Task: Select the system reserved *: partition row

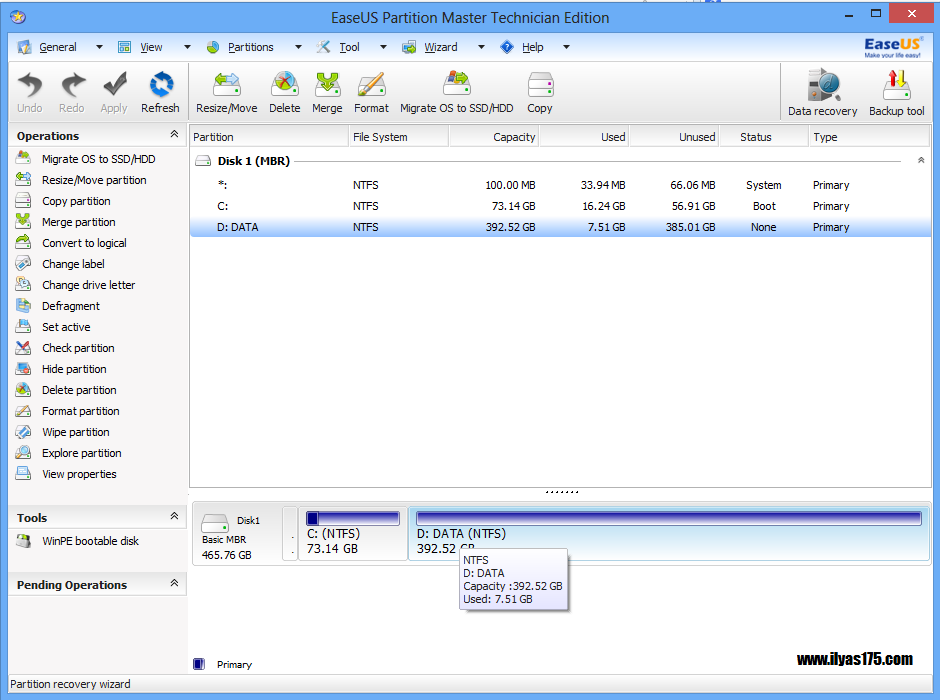Action: tap(561, 185)
